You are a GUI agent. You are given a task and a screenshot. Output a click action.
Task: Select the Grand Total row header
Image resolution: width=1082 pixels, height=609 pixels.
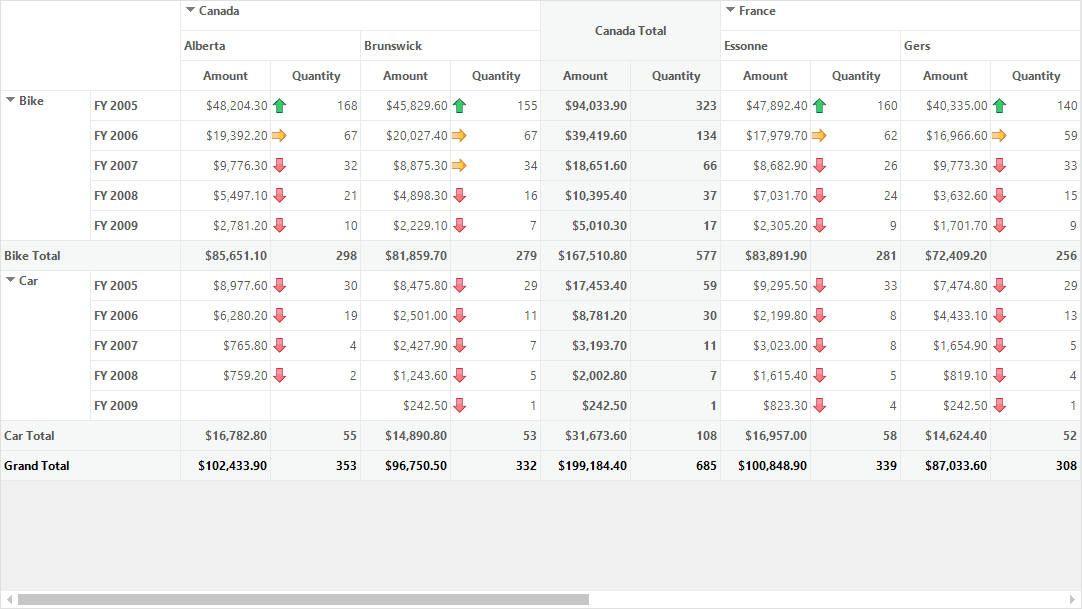(90, 466)
